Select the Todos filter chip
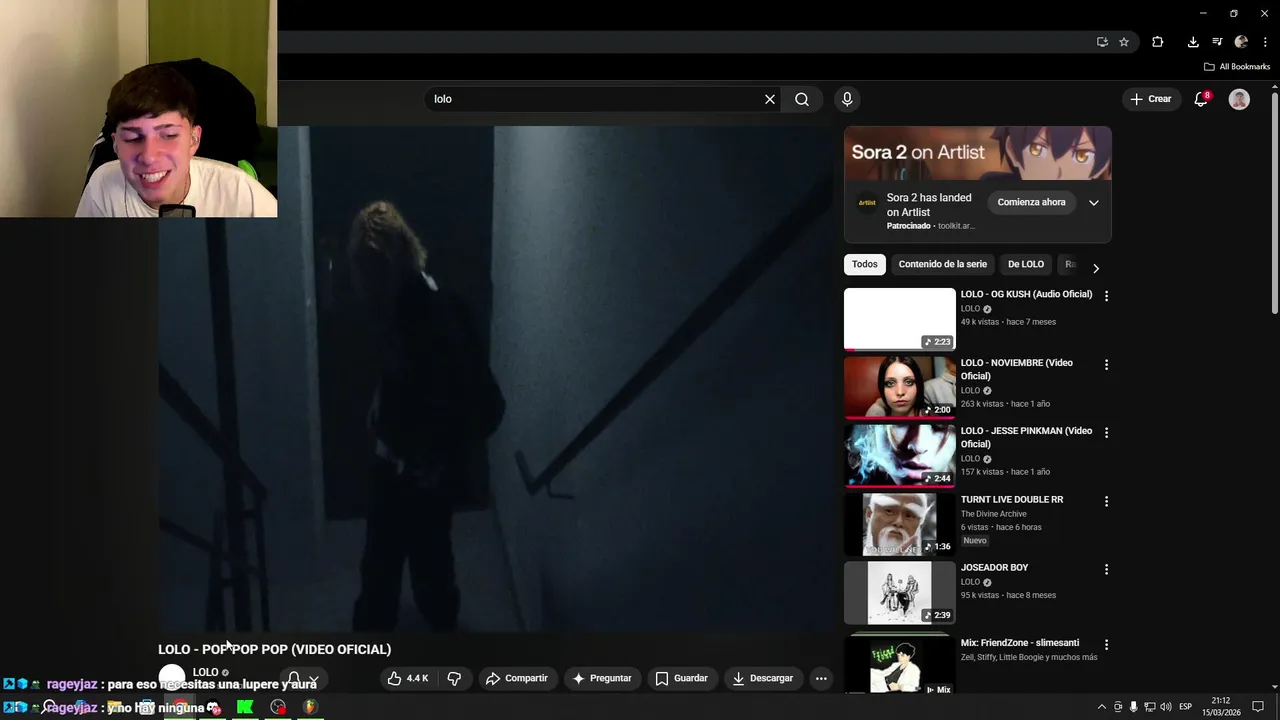The height and width of the screenshot is (720, 1280). tap(865, 264)
